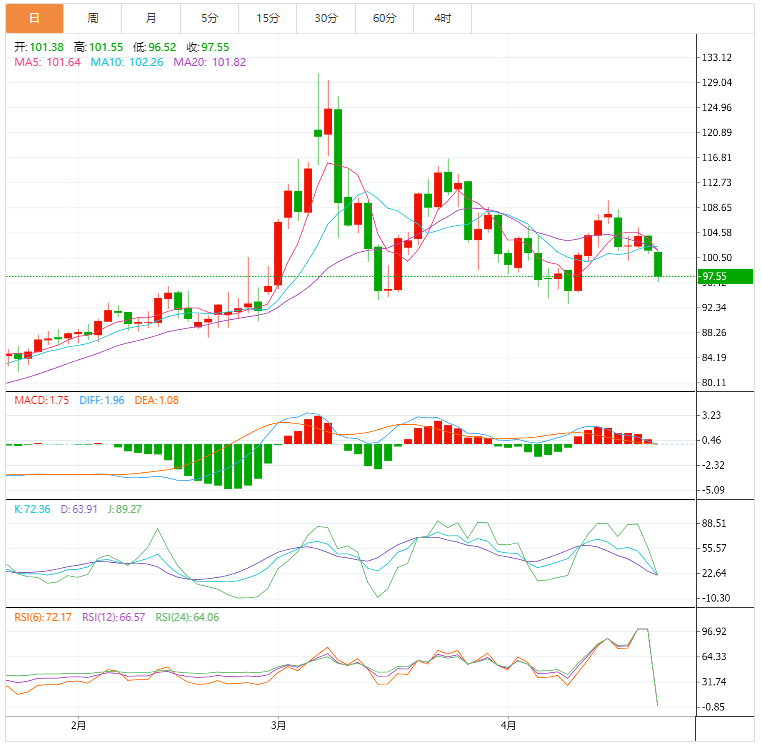Click the 108.65 price axis label

click(717, 208)
